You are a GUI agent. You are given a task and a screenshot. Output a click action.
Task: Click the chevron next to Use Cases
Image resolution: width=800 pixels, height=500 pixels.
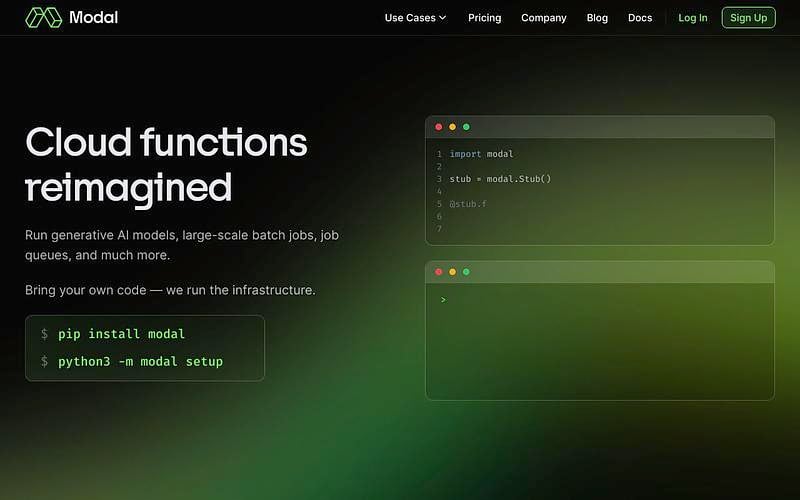tap(442, 18)
